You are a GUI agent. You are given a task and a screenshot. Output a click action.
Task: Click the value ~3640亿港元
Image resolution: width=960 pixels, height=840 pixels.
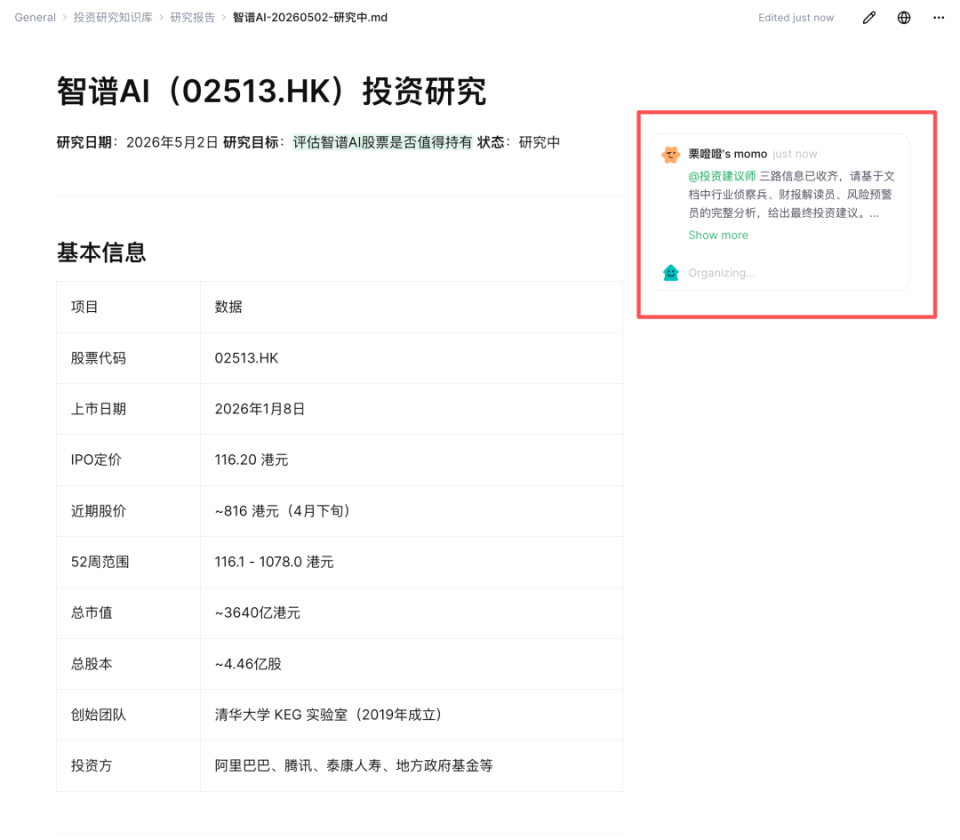coord(257,613)
